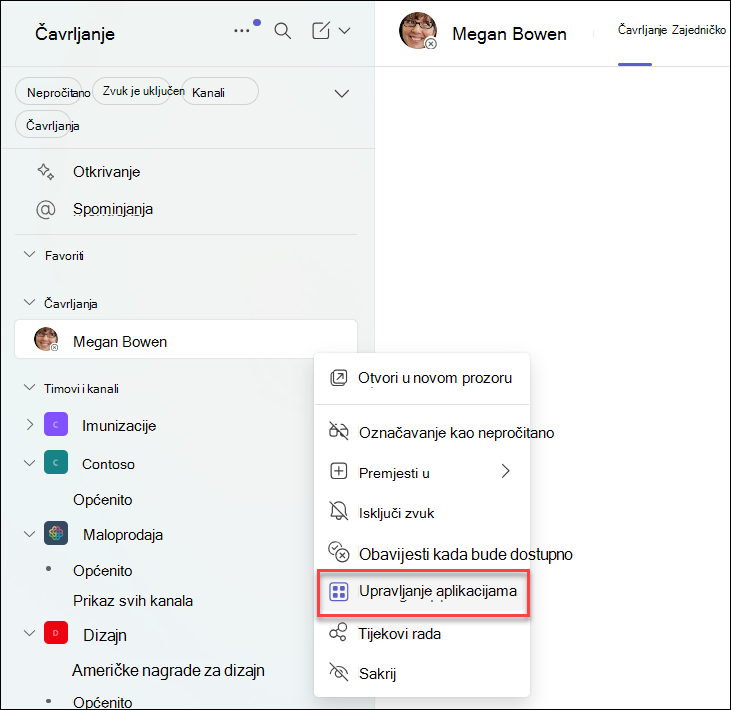
Task: Click the glasses mark-unread icon
Action: (x=338, y=431)
